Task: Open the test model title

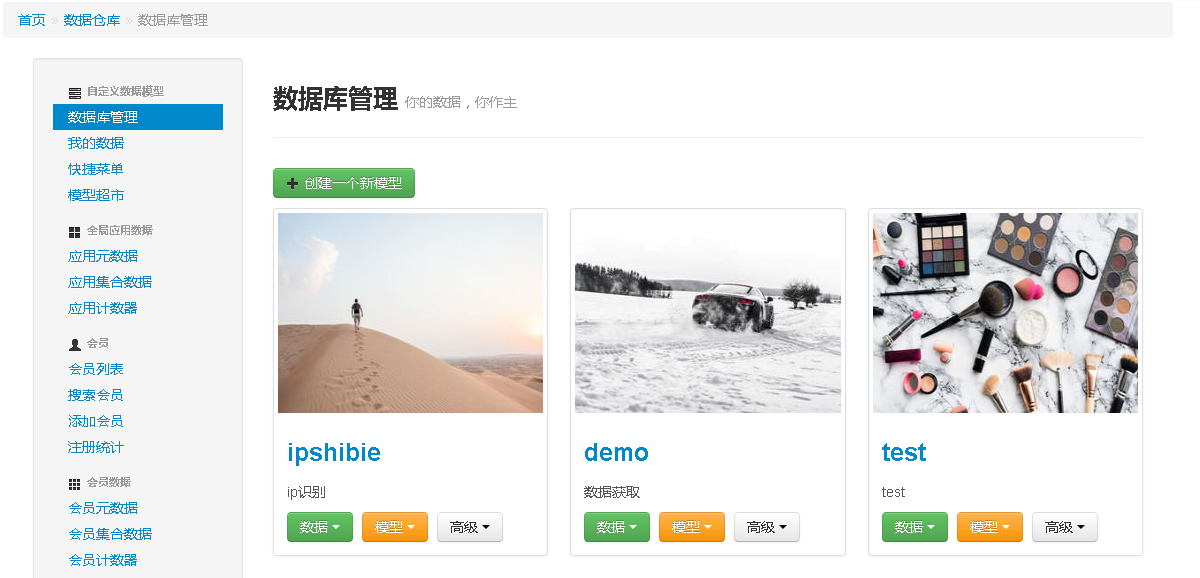Action: (904, 453)
